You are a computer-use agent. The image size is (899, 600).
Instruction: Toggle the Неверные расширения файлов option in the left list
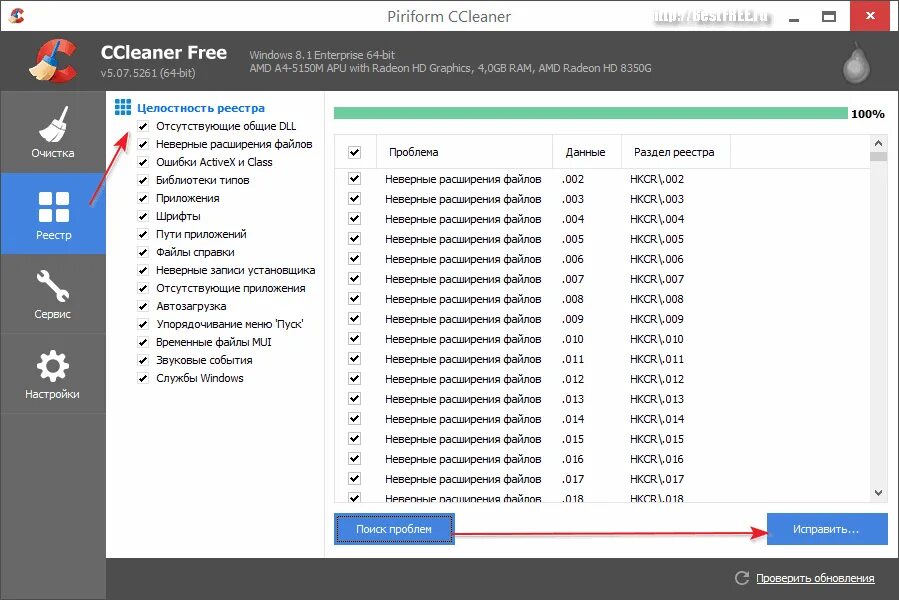click(143, 144)
